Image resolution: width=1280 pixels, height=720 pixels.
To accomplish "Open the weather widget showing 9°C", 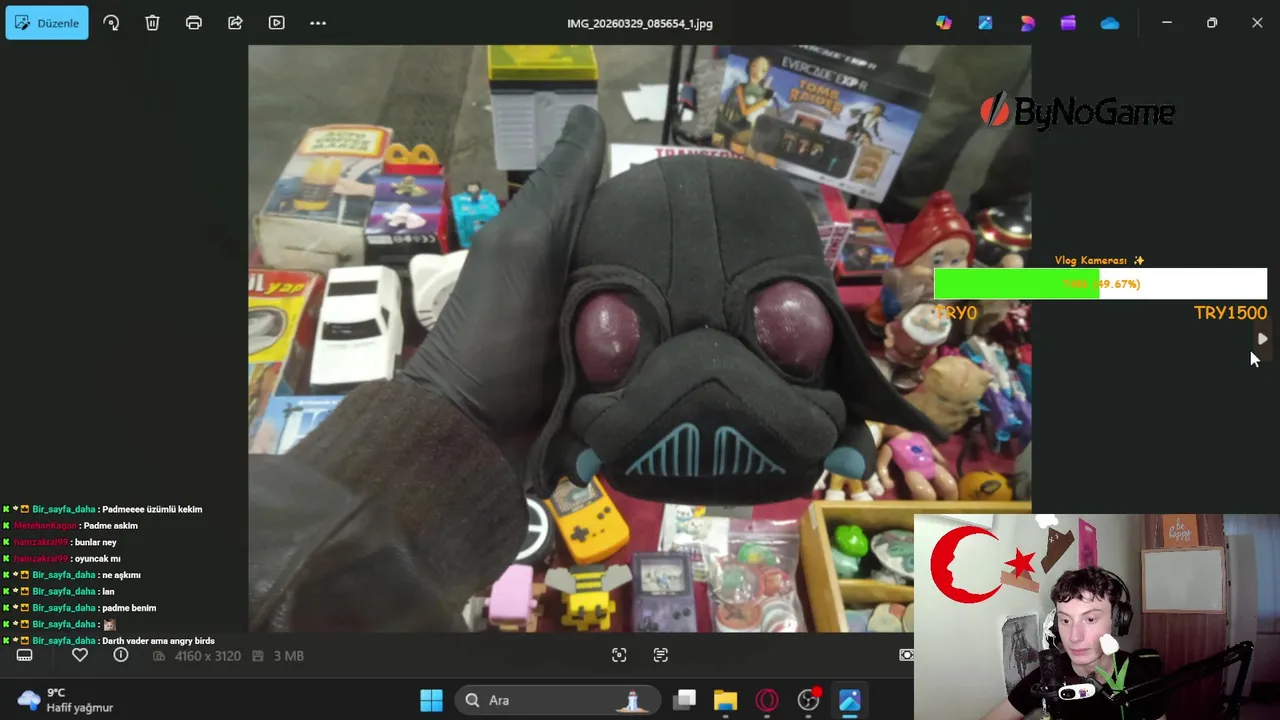I will pos(66,700).
